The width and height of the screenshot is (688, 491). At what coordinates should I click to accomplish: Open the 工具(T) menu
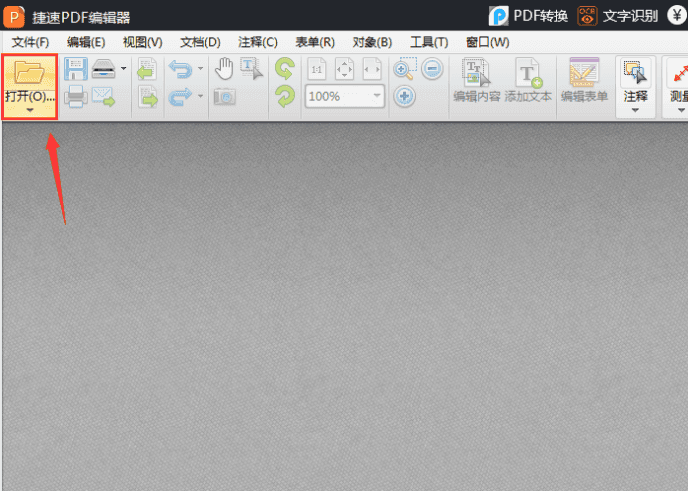429,42
